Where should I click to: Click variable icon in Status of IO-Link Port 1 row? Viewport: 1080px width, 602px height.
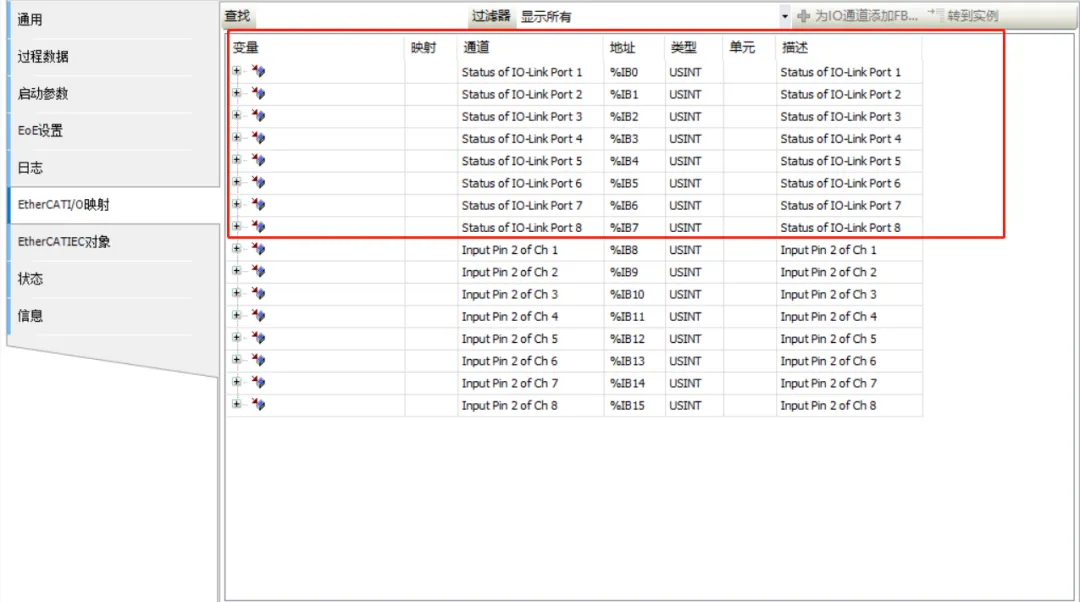(259, 71)
